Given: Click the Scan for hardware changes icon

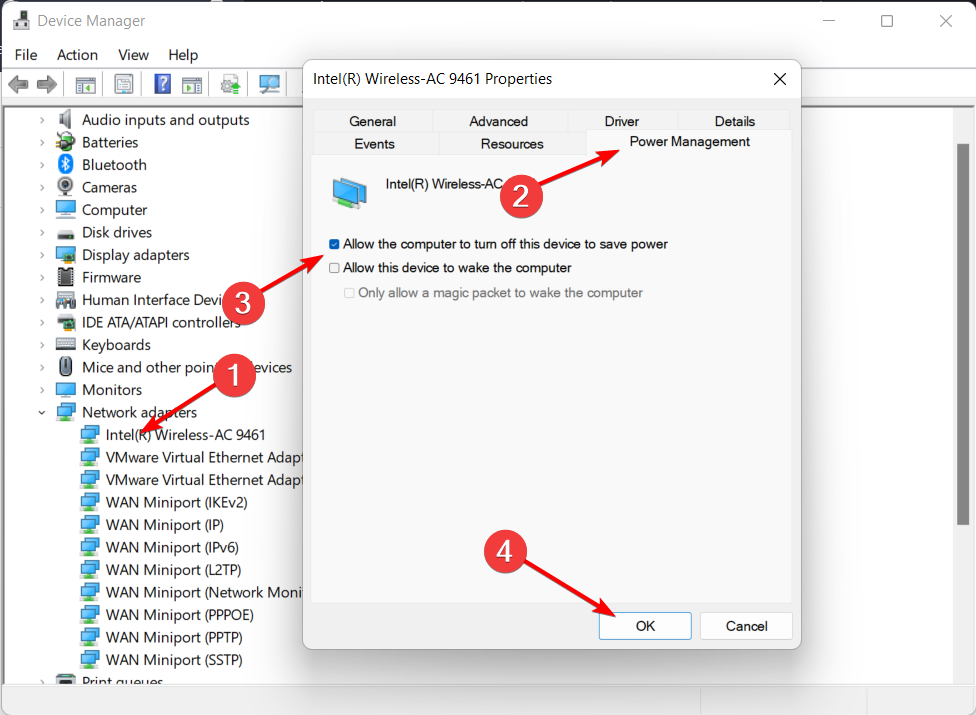Looking at the screenshot, I should point(269,85).
